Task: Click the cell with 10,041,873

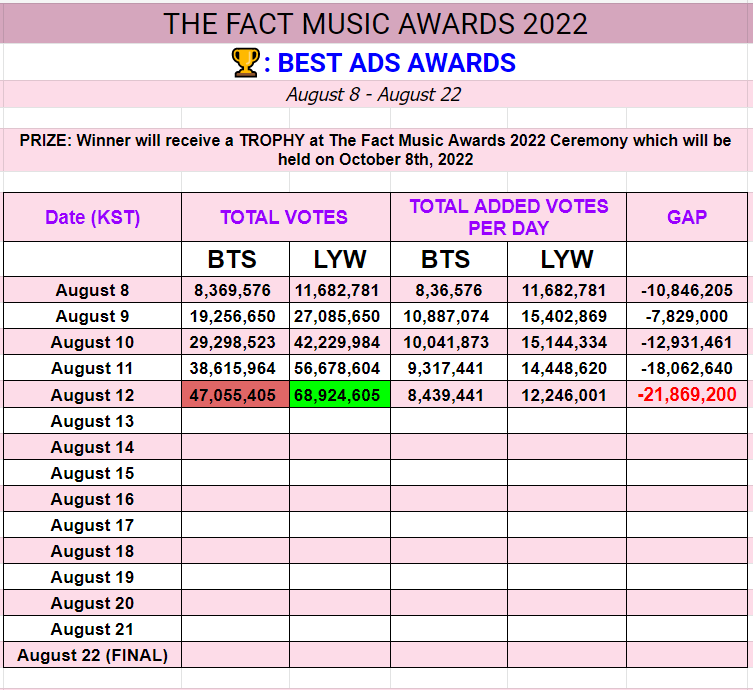Action: [449, 342]
